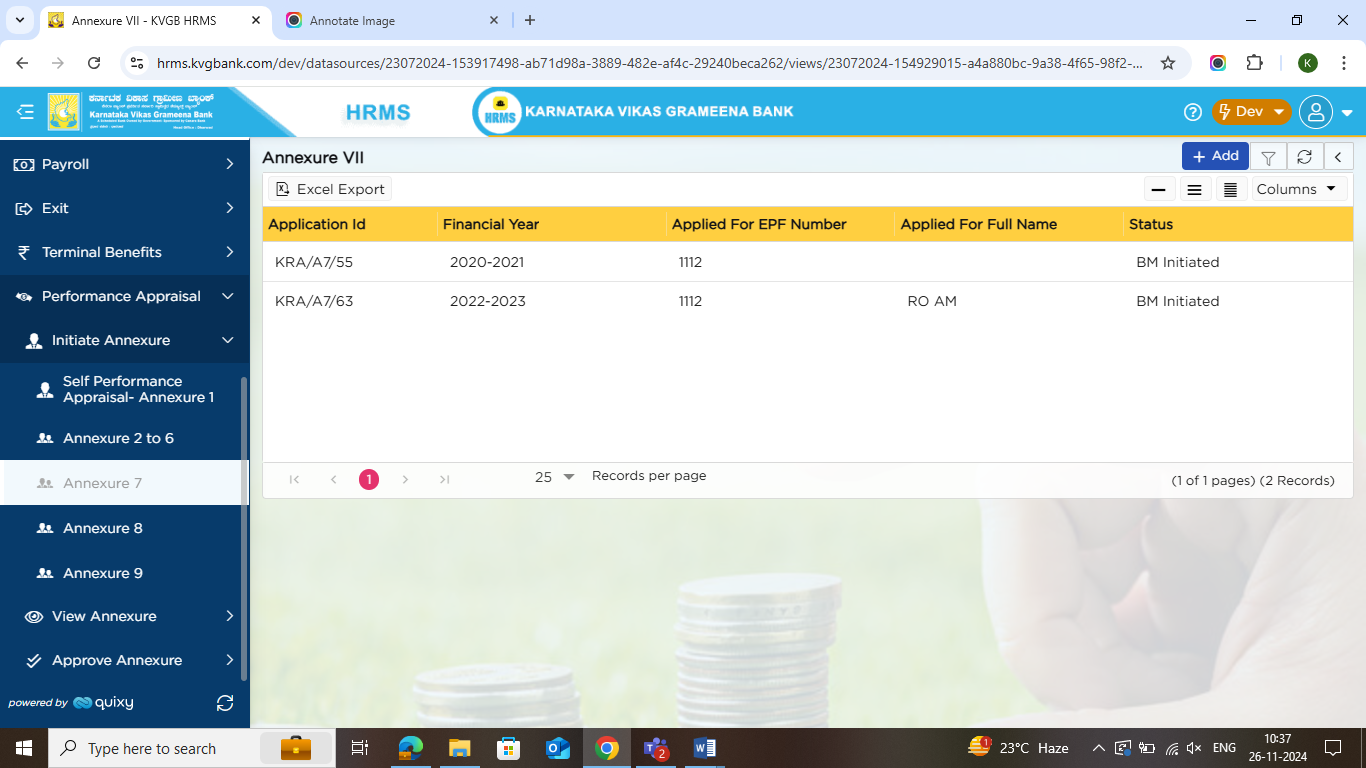Open a new browser tab
Image resolution: width=1366 pixels, height=768 pixels.
[x=530, y=20]
